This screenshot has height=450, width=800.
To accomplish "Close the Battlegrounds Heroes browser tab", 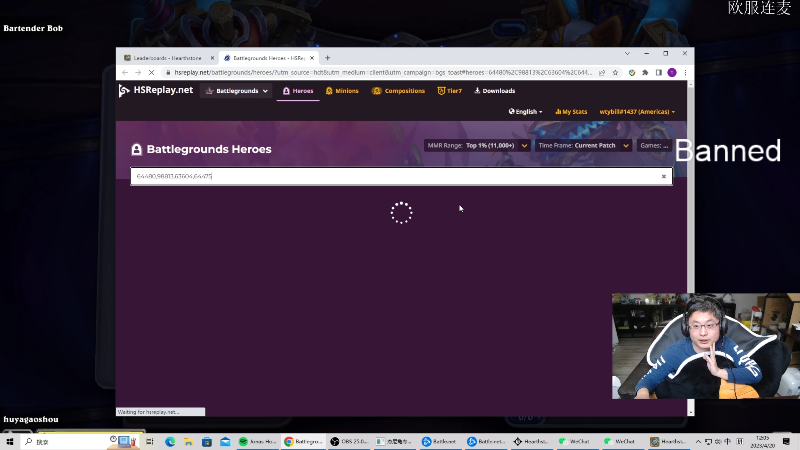I will pos(312,58).
